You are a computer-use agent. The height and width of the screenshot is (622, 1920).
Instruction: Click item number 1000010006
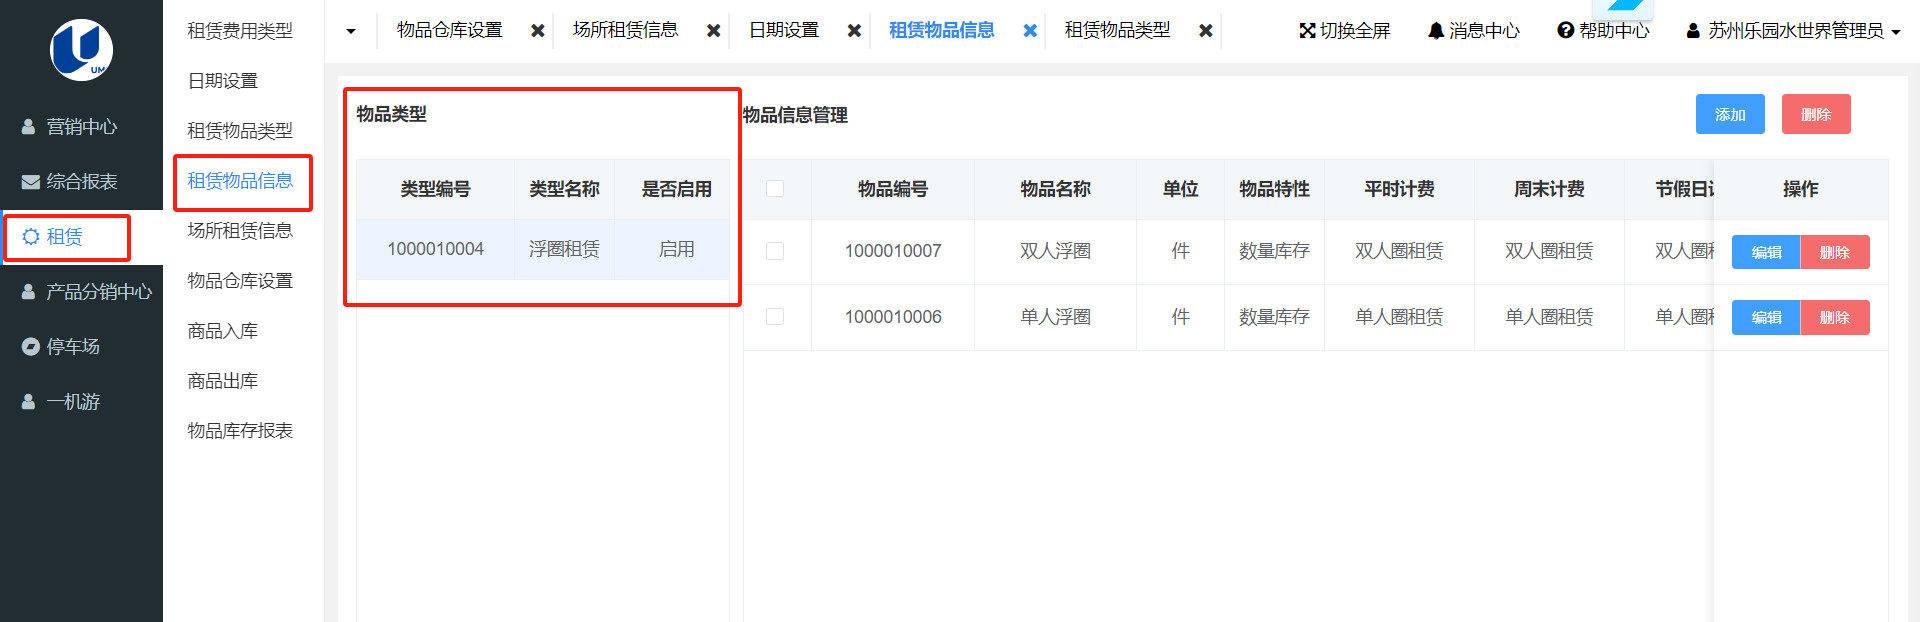893,317
